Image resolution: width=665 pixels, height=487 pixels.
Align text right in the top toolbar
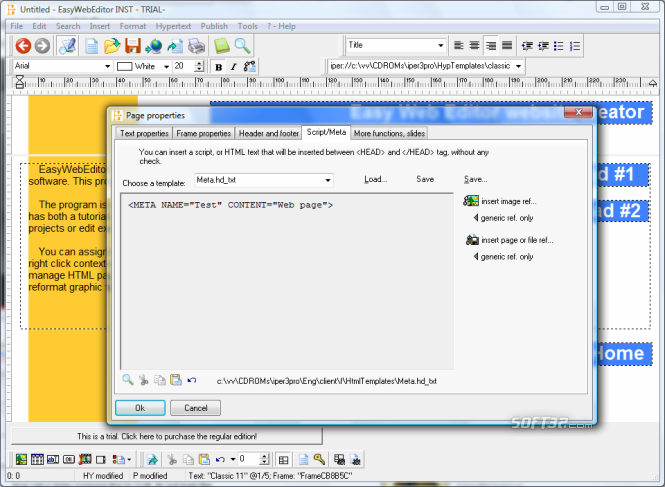tap(491, 45)
